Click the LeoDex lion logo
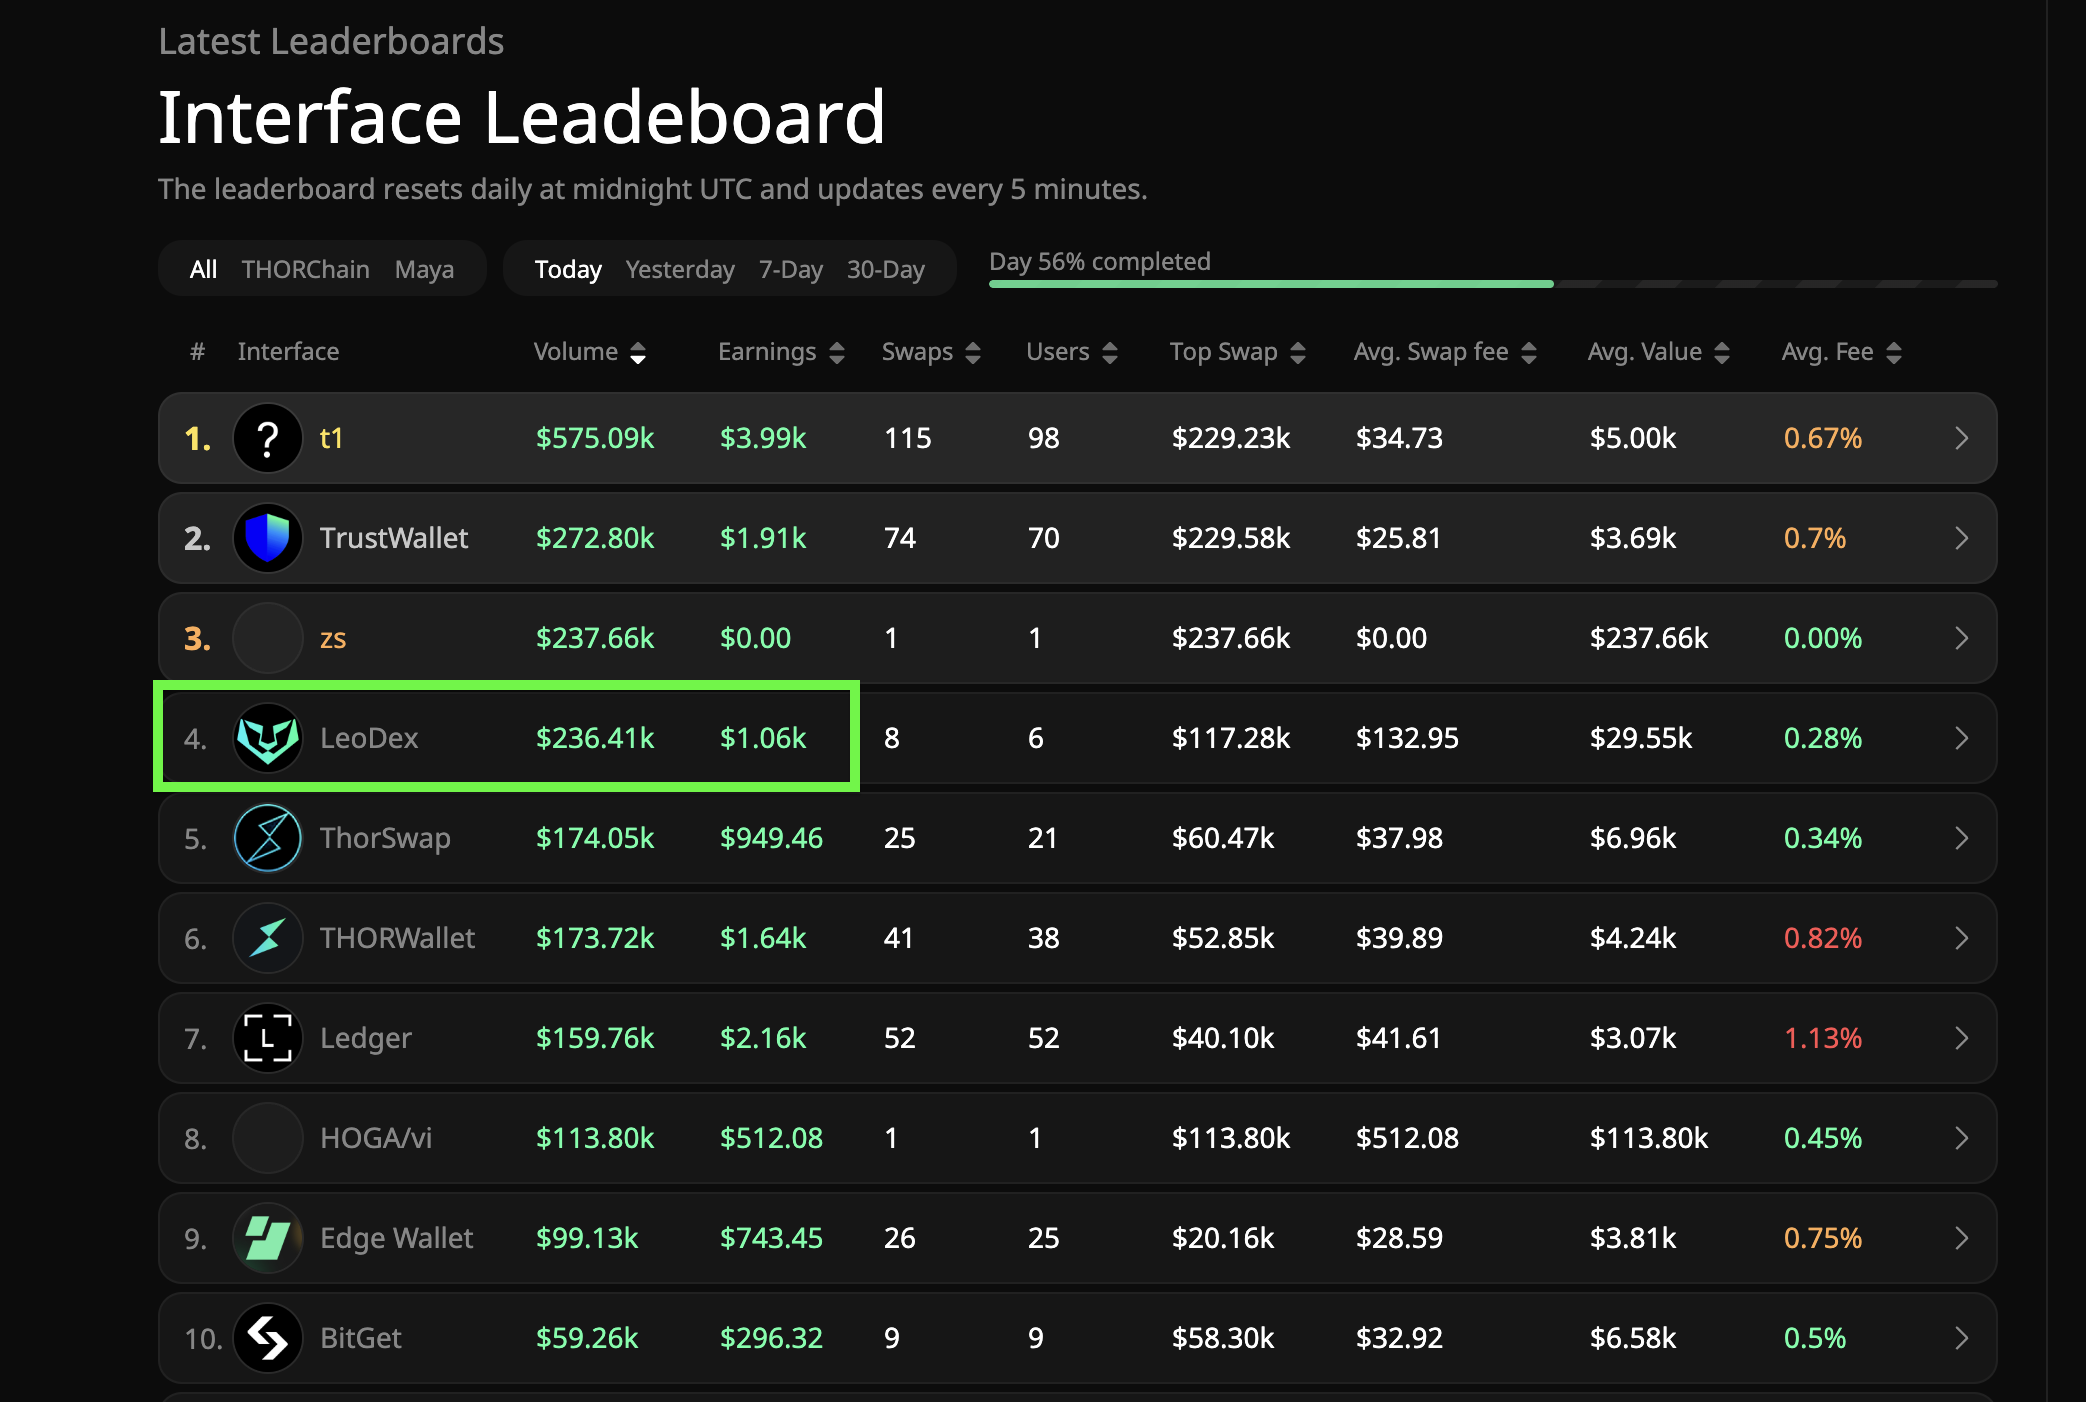Screen dimensions: 2086x1402 click(267, 738)
